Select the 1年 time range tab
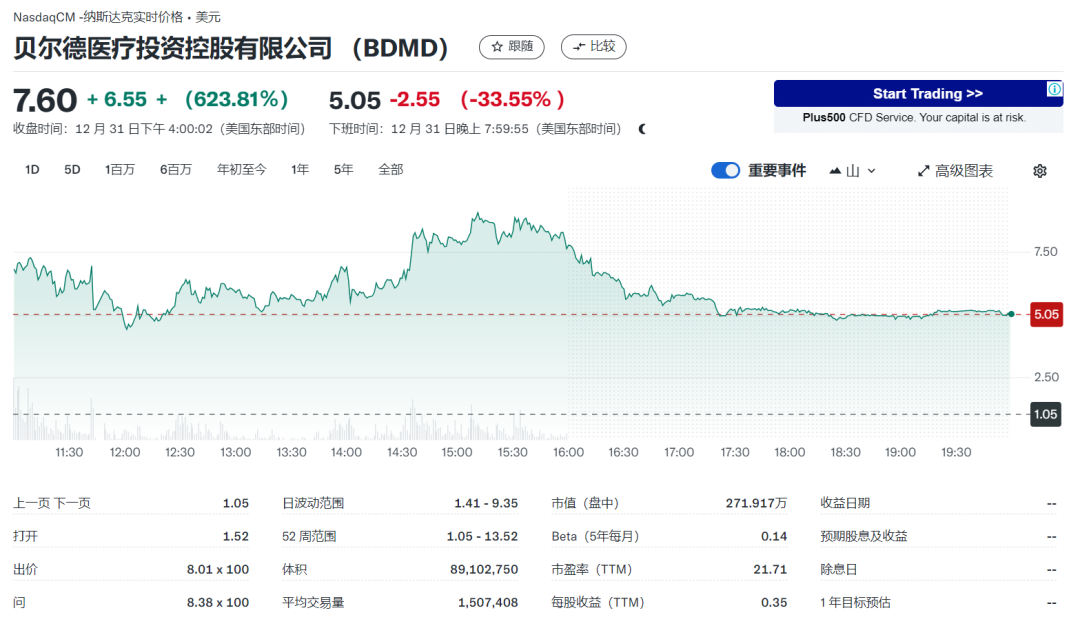Screen dimensions: 1080x626 [x=300, y=169]
